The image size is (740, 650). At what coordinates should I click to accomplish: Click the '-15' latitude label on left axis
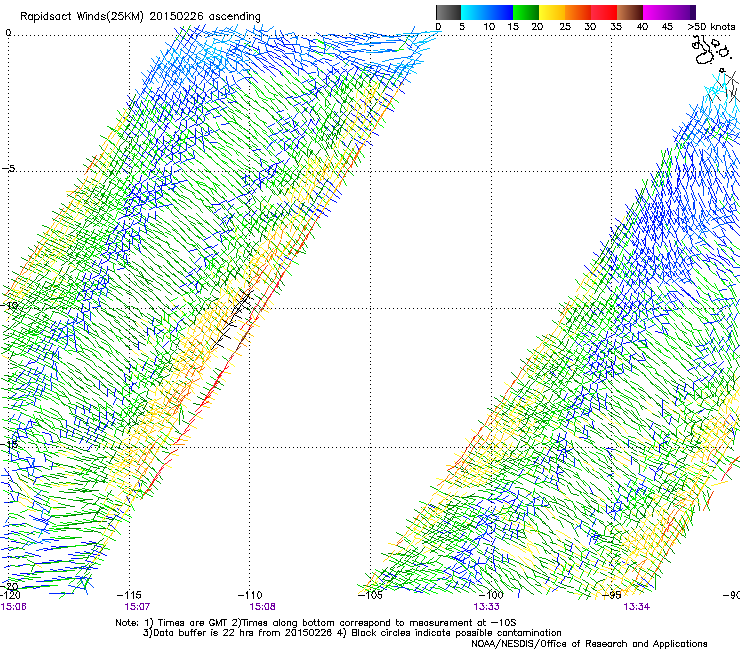pyautogui.click(x=9, y=444)
